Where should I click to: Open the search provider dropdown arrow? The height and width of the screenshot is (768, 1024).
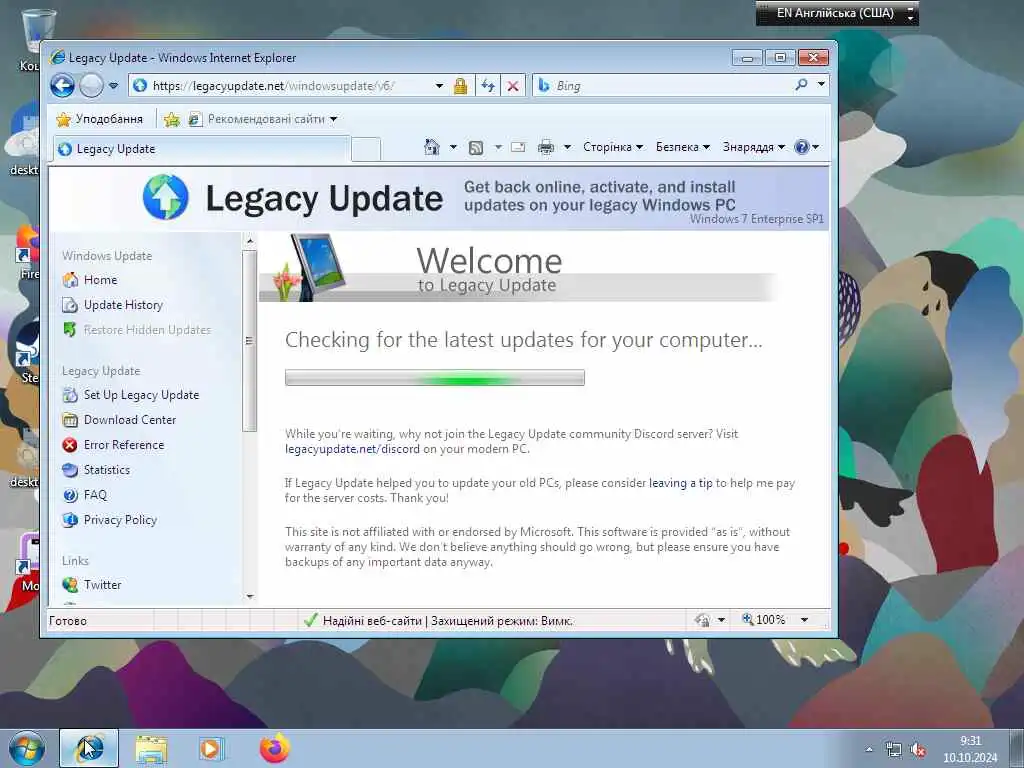(822, 84)
